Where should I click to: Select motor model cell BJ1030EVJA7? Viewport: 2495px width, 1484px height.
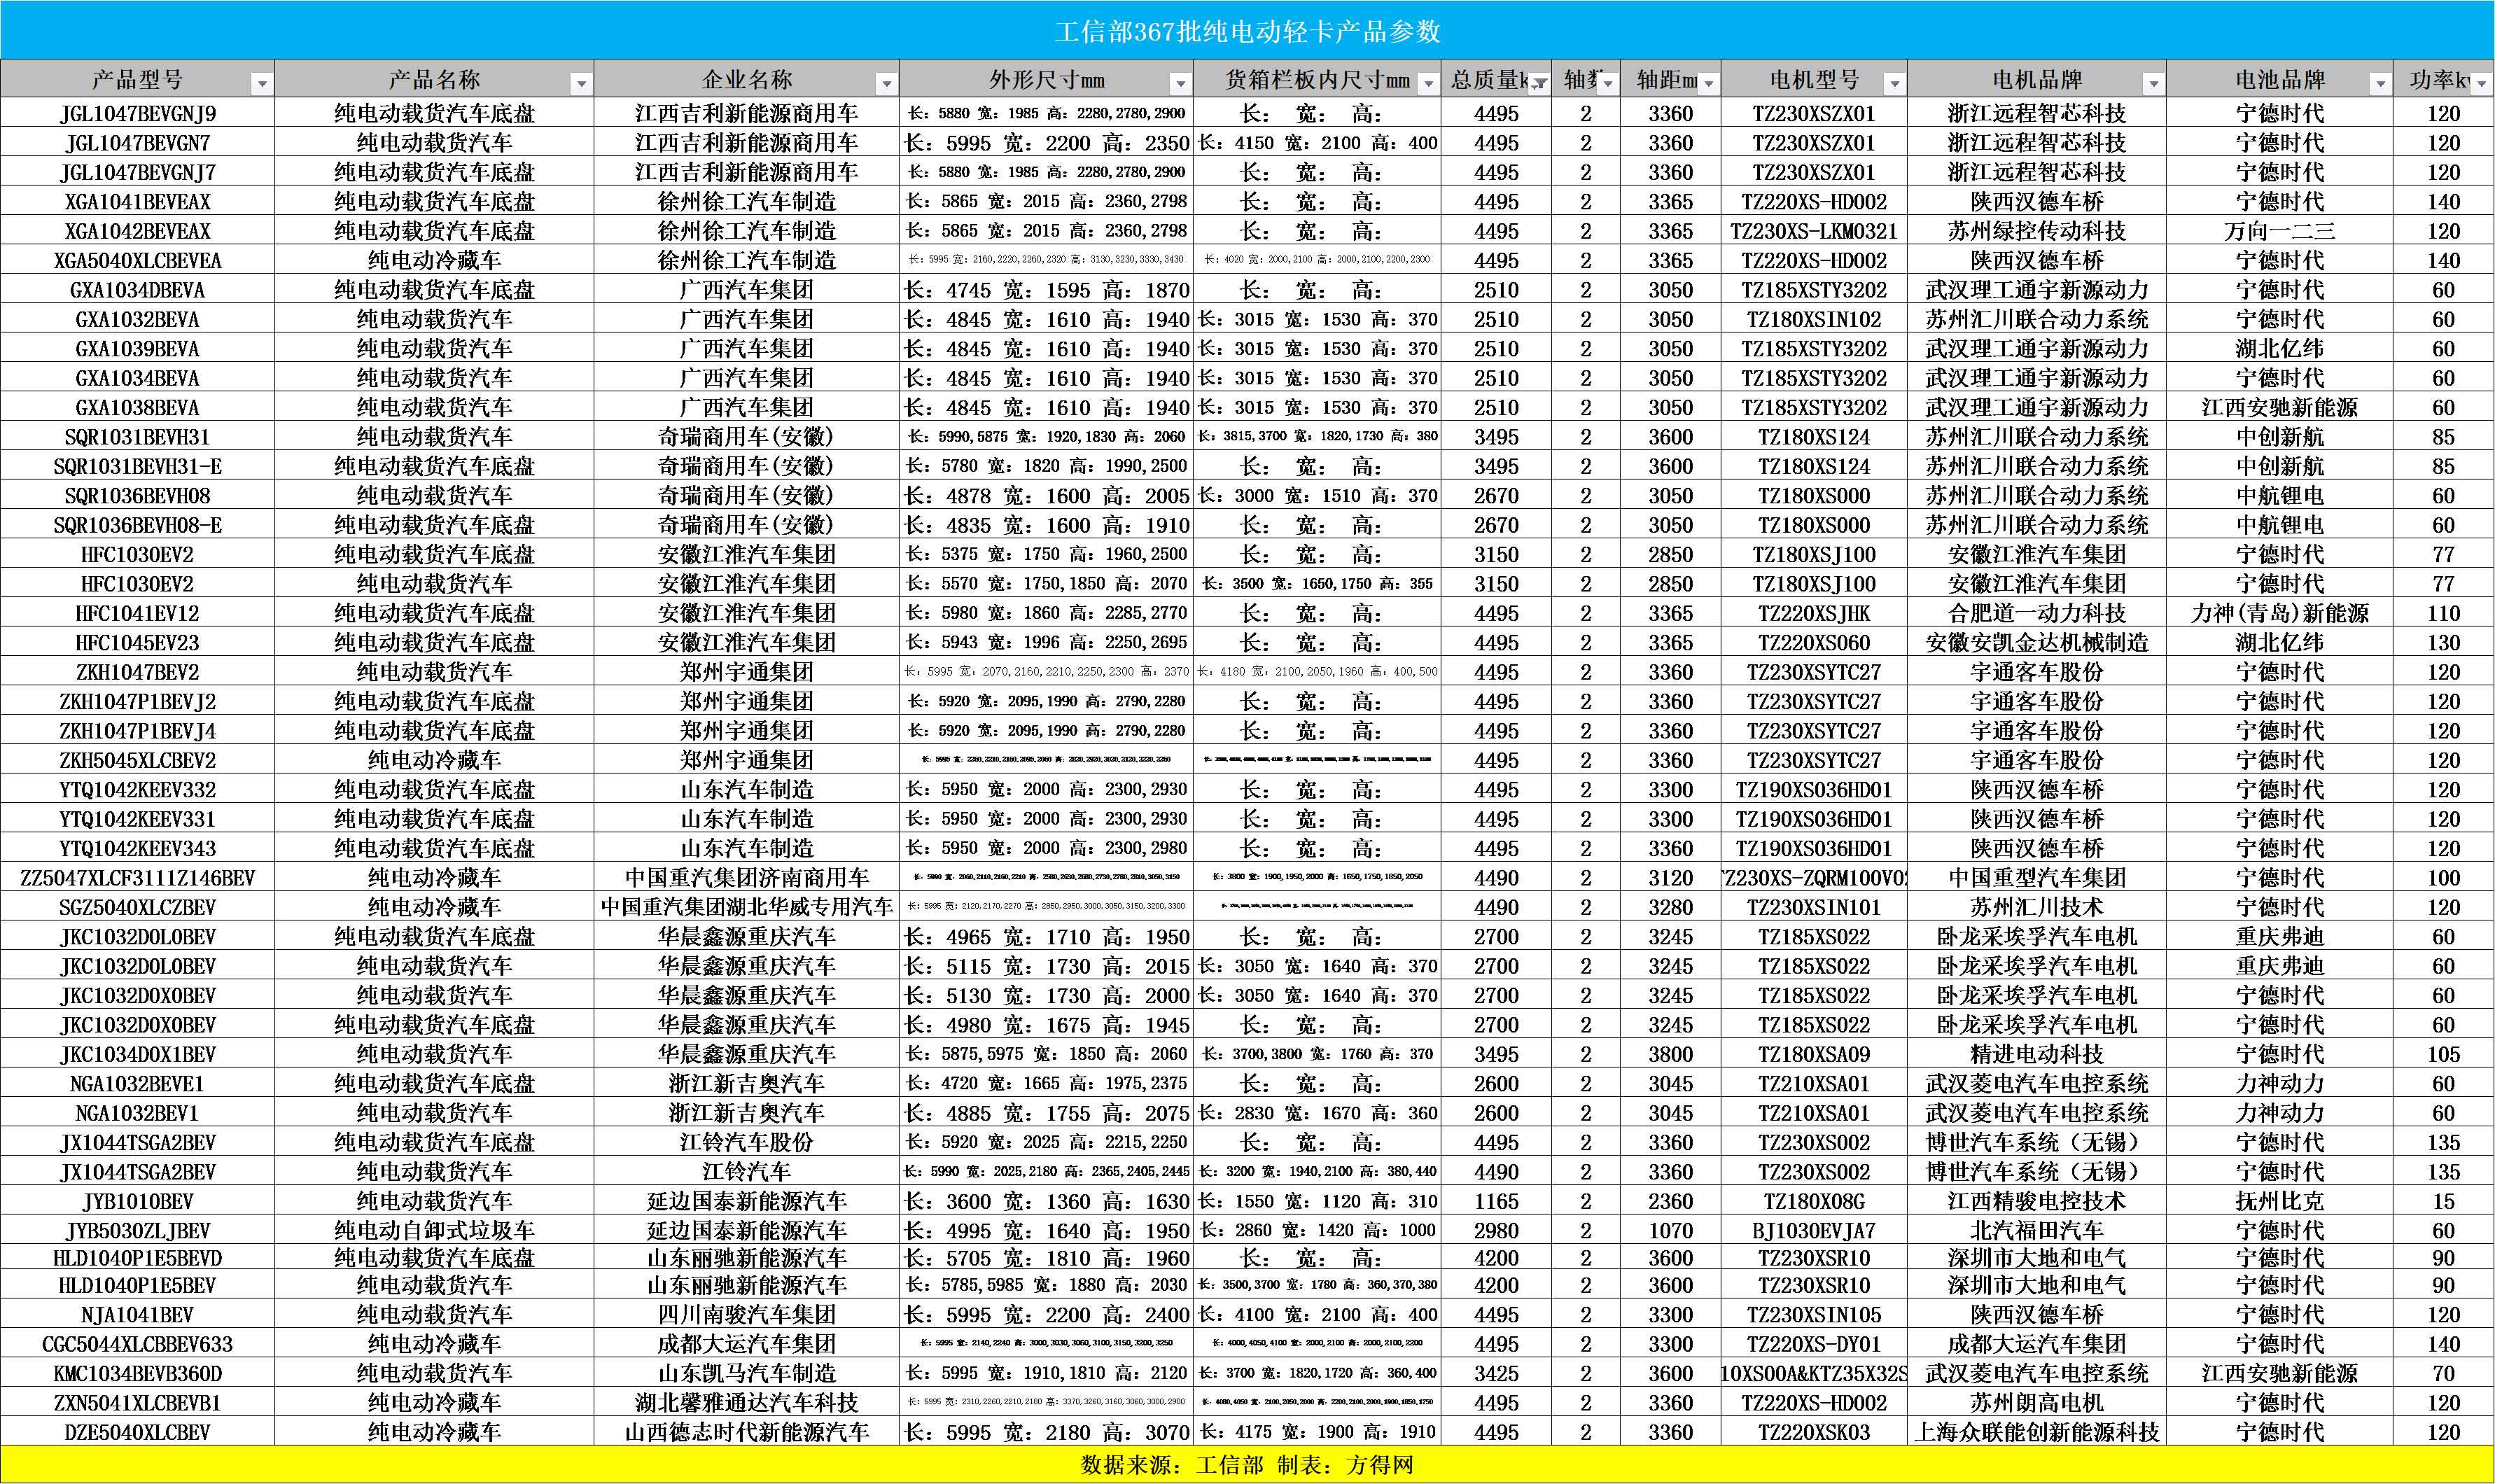click(x=1814, y=1231)
